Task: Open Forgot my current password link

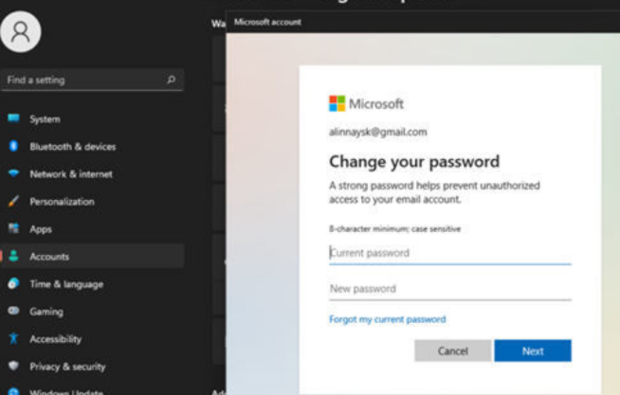Action: click(388, 319)
